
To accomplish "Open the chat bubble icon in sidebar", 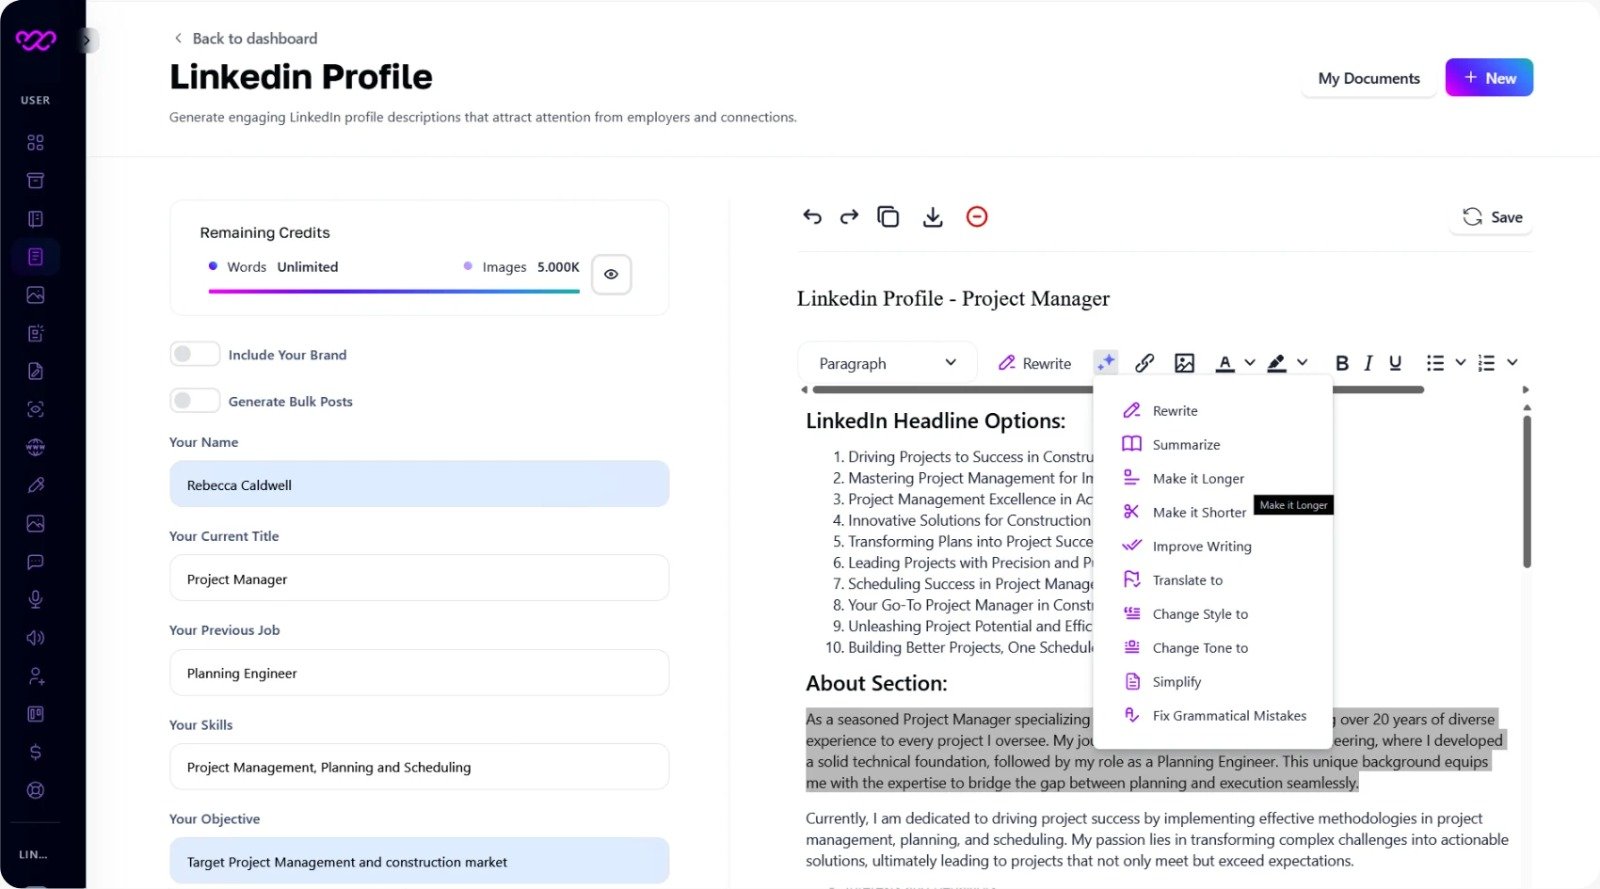I will pyautogui.click(x=35, y=561).
